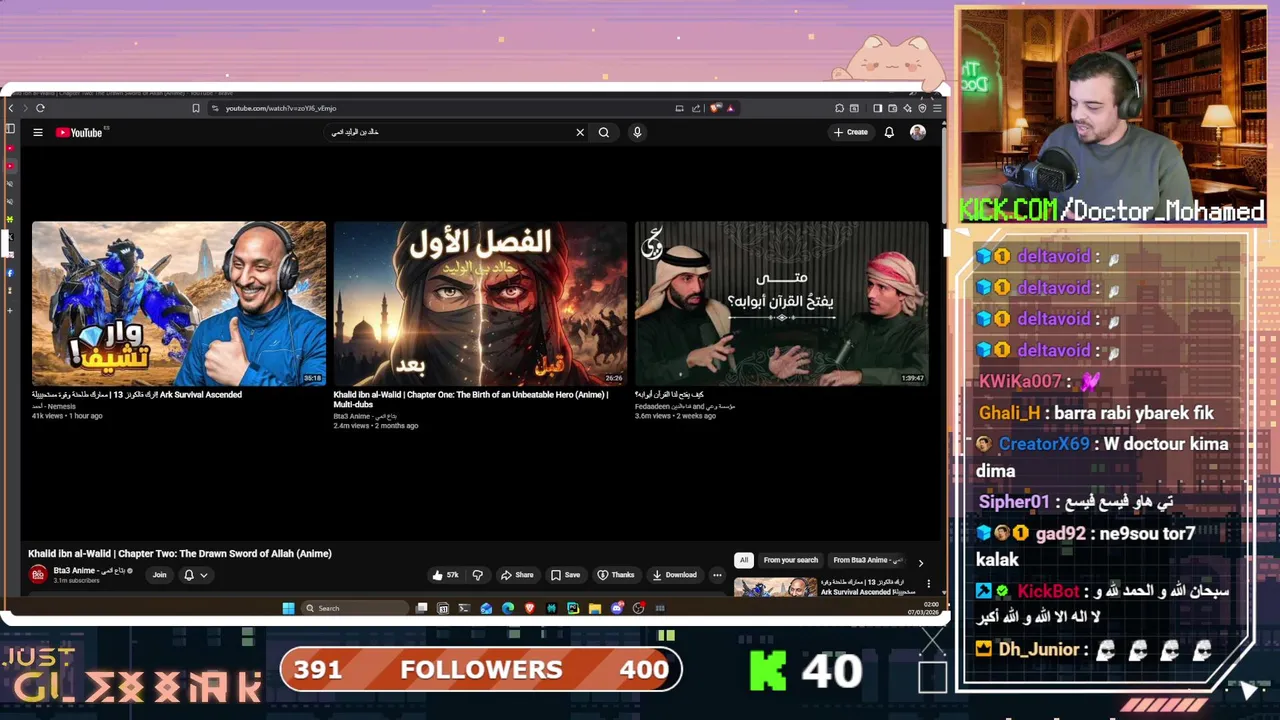Click the video title Chapter Two text
1280x720 pixels.
click(x=179, y=553)
